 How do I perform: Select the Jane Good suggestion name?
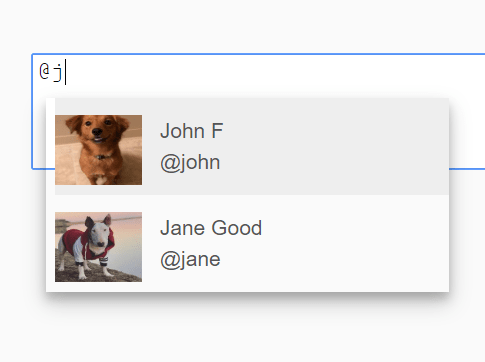point(211,228)
